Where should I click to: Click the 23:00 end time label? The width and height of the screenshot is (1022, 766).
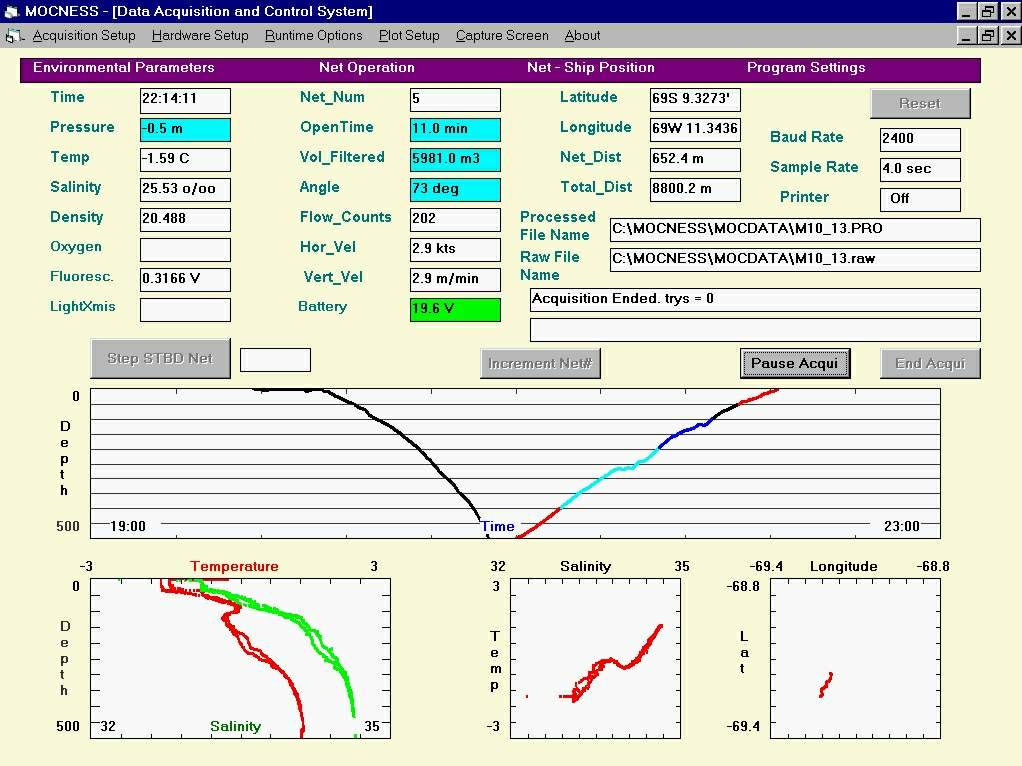tap(901, 526)
